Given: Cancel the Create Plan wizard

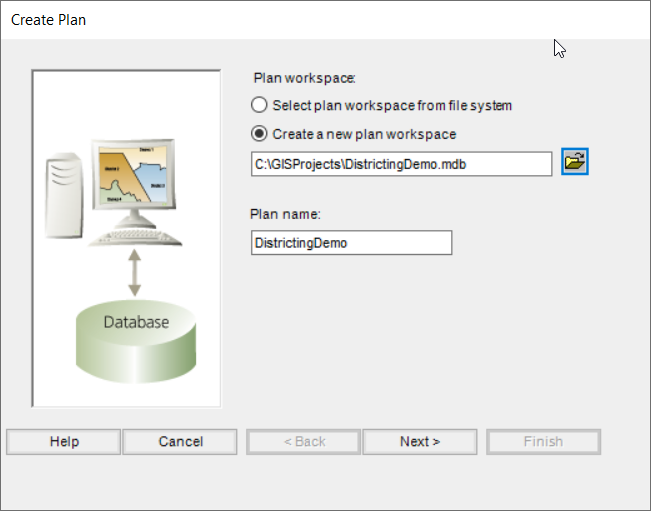Looking at the screenshot, I should [x=180, y=442].
